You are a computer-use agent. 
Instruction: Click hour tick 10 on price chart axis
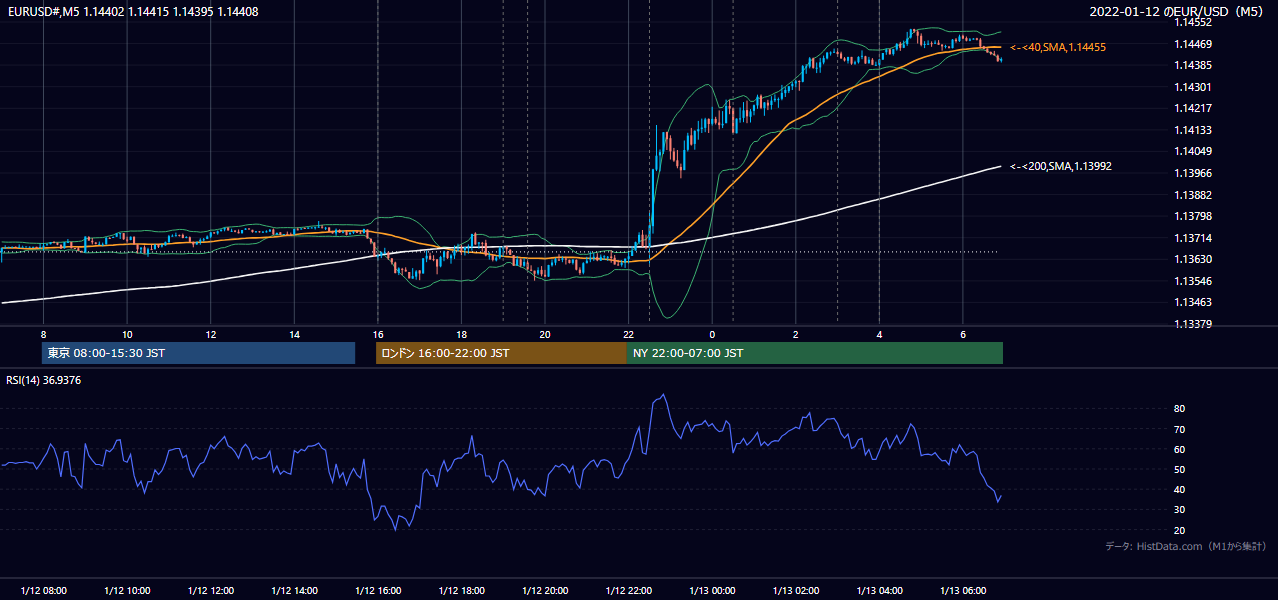[x=127, y=334]
